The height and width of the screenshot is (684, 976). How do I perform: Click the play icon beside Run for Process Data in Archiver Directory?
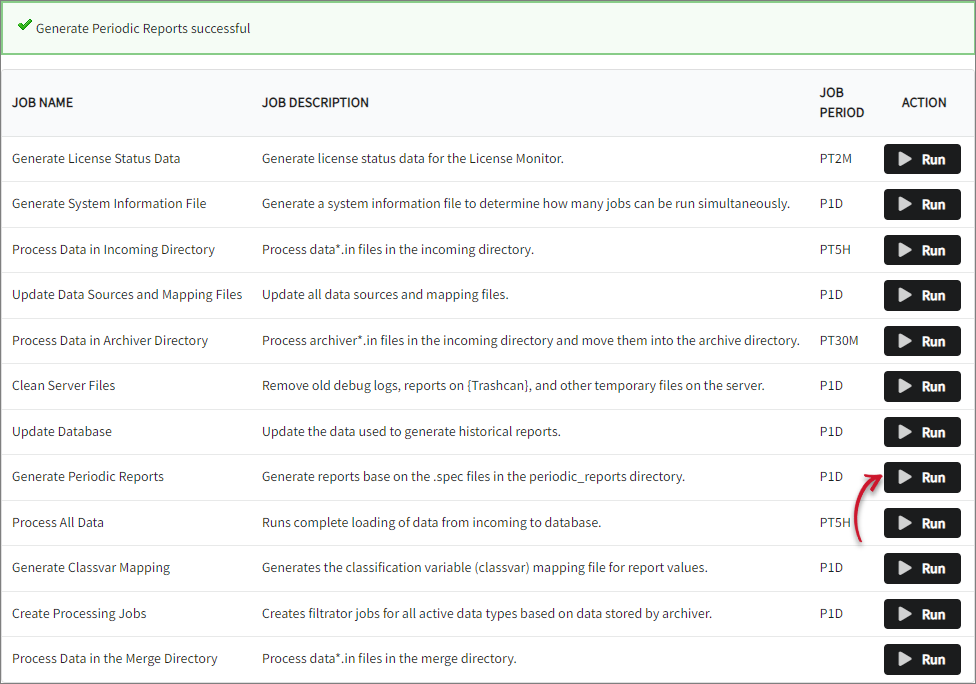(906, 341)
